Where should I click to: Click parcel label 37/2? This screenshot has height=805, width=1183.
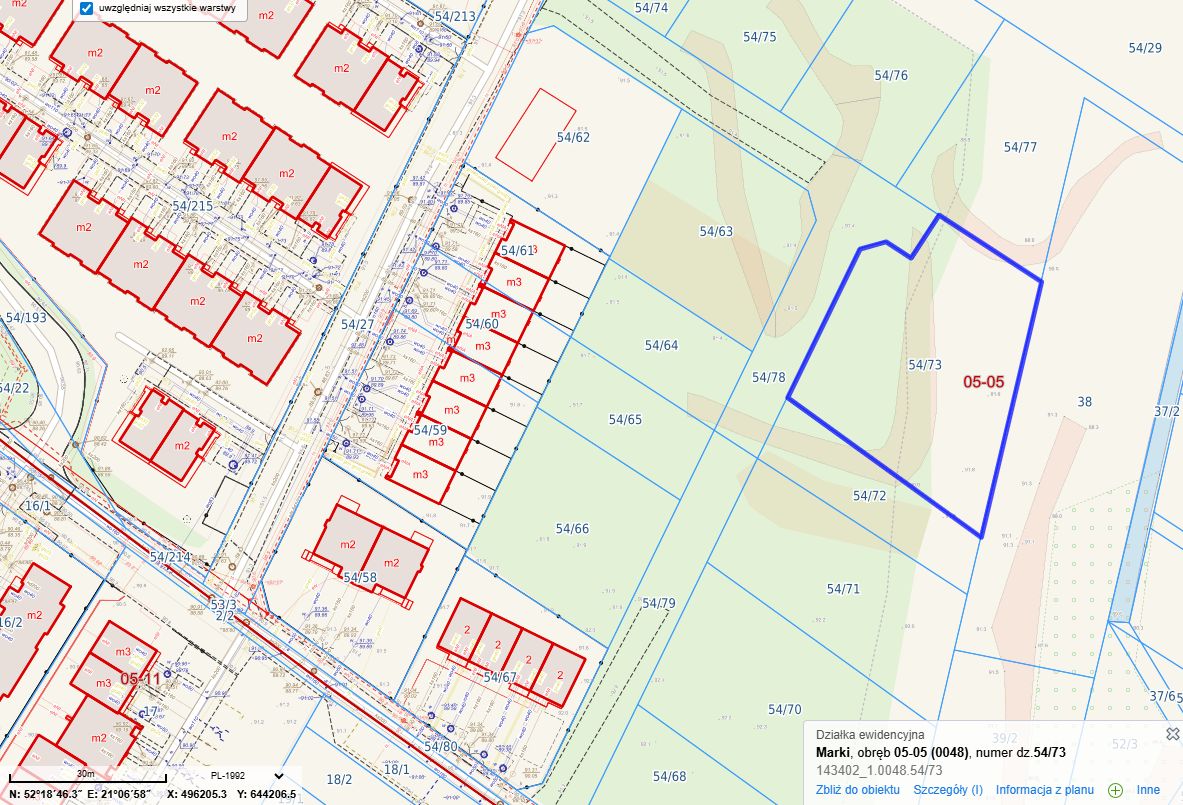pyautogui.click(x=1167, y=411)
